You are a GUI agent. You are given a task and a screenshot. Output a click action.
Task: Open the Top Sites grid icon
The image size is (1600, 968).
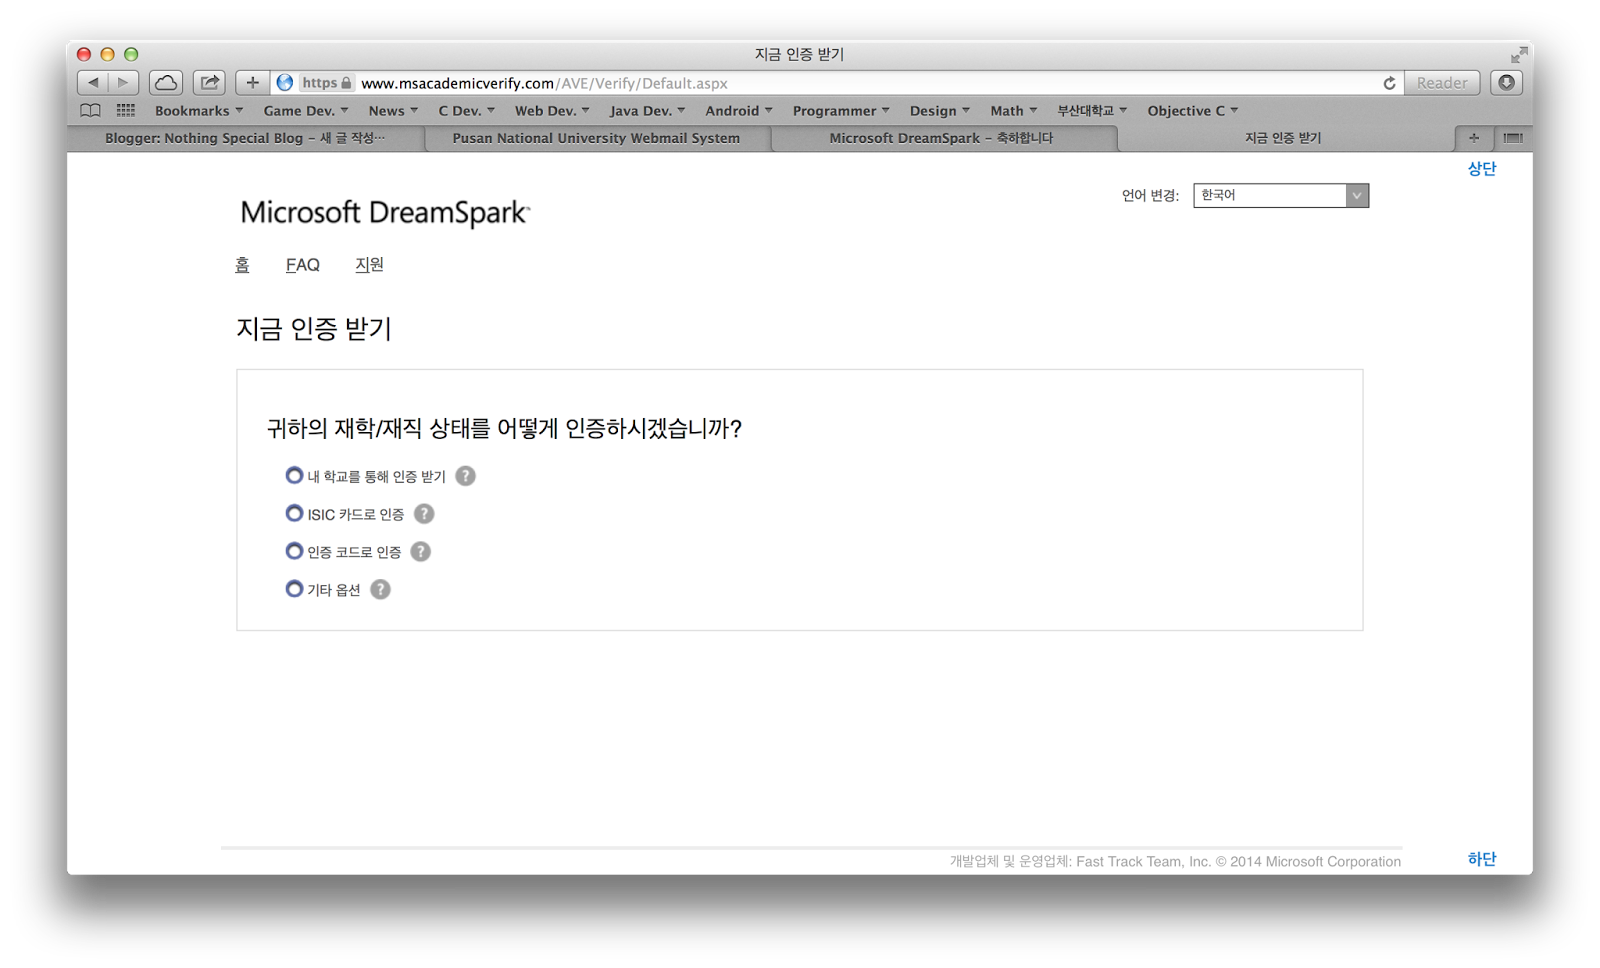(125, 111)
